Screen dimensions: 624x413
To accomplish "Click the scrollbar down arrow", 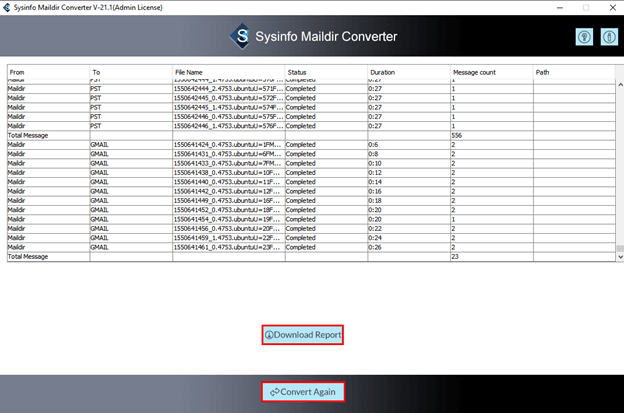I will (x=619, y=257).
